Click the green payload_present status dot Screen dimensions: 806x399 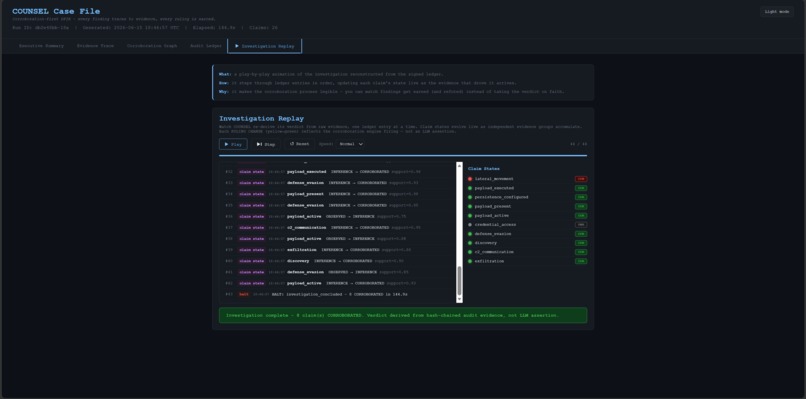pos(470,206)
